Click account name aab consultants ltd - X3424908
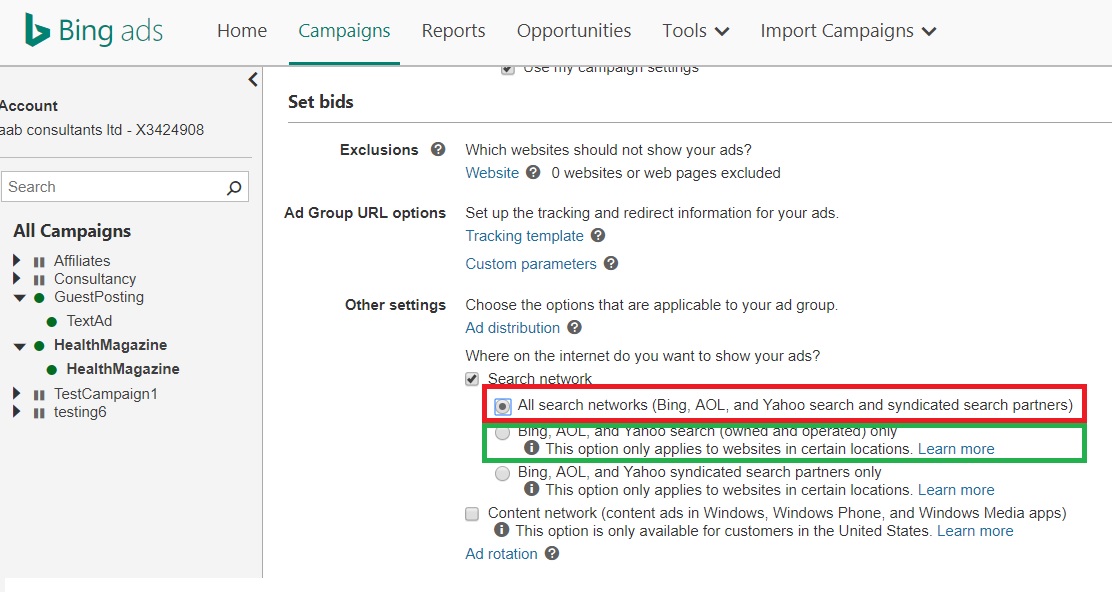This screenshot has height=592, width=1112. click(x=102, y=130)
